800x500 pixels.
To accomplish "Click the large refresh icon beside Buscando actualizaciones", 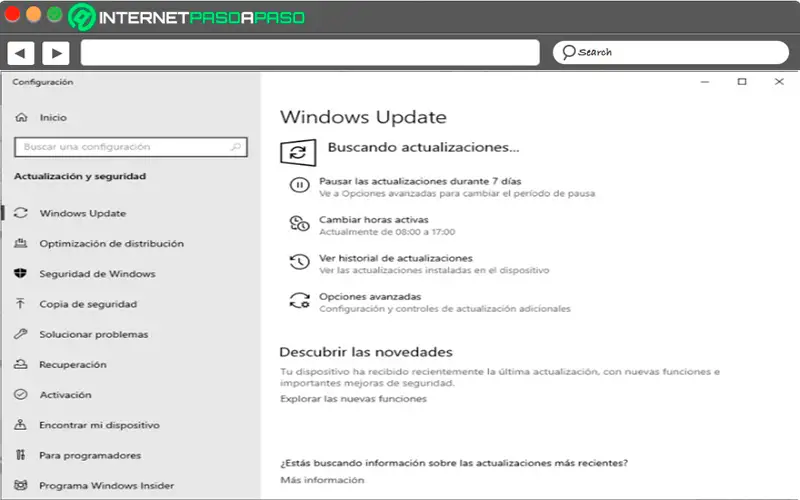I will (298, 152).
